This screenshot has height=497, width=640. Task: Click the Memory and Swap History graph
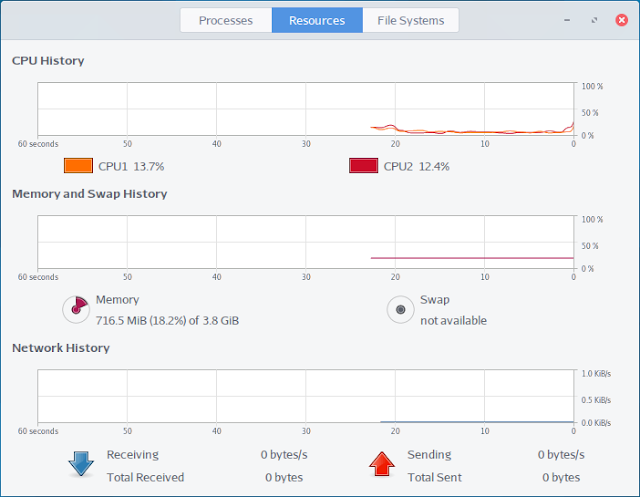306,242
